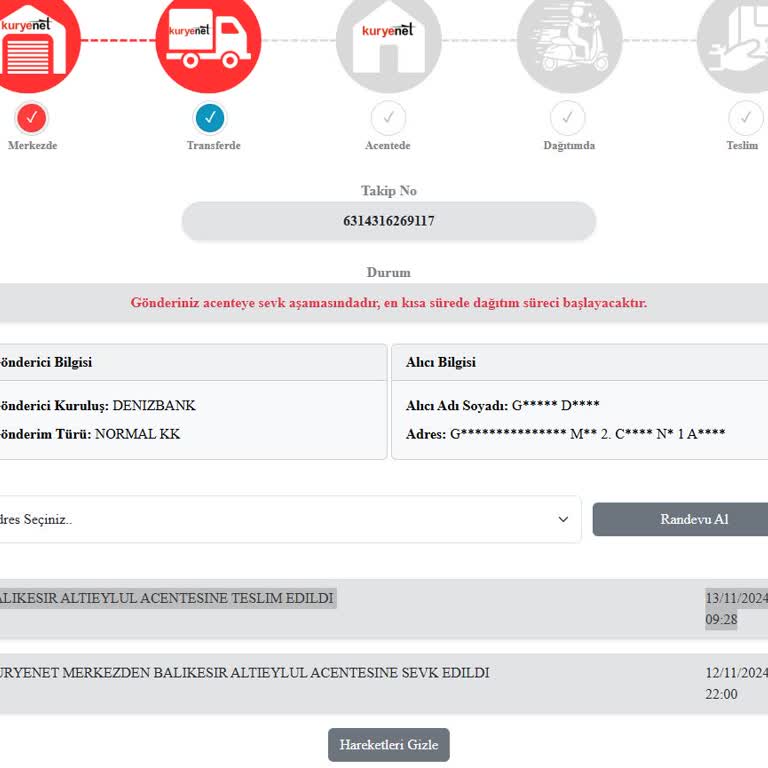768x768 pixels.
Task: Click the NORMAL KK shipment type value
Action: pyautogui.click(x=138, y=434)
